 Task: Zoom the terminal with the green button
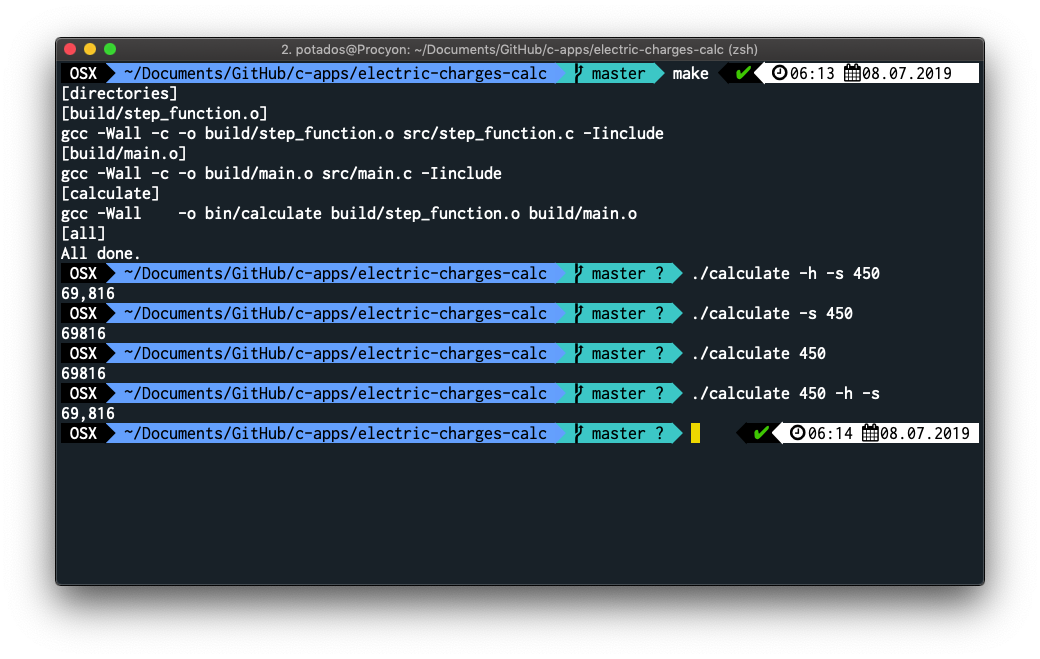pos(110,49)
